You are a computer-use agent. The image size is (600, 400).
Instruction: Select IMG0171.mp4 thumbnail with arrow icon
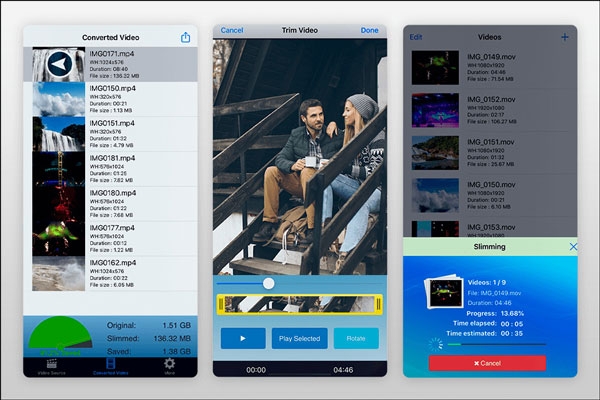tap(57, 64)
